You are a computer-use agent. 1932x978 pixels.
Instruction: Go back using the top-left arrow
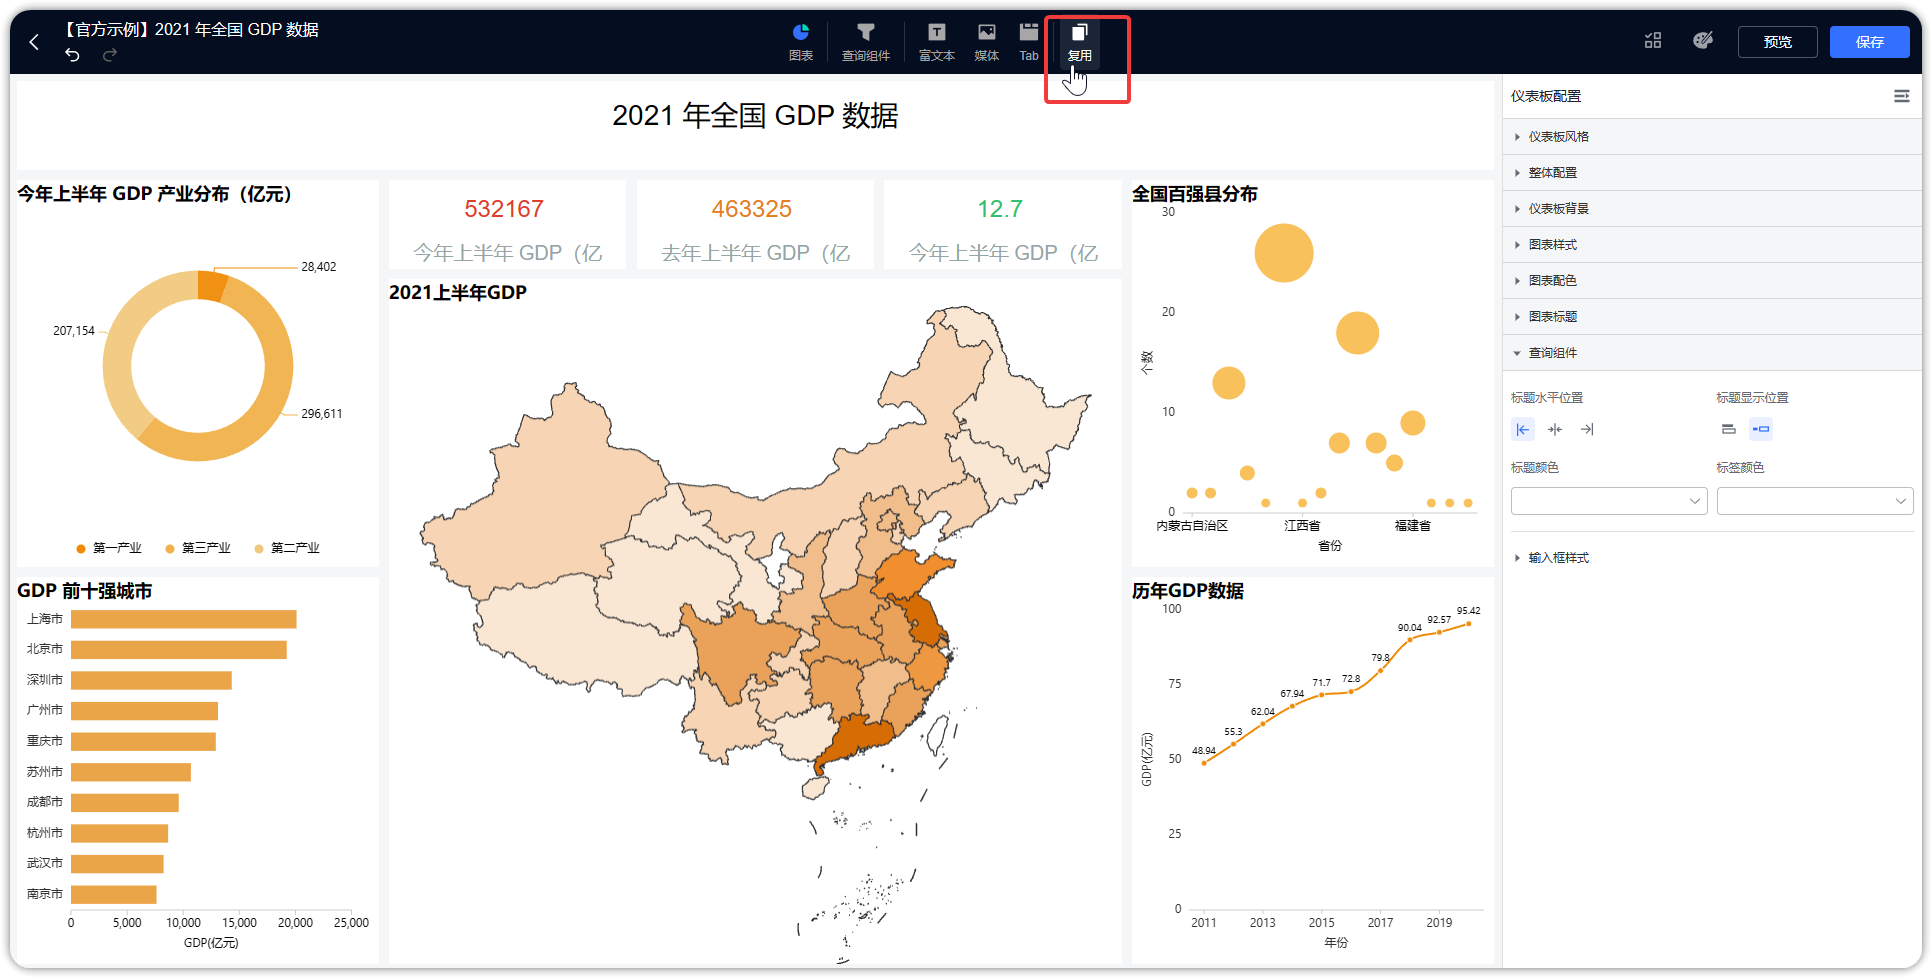[35, 42]
